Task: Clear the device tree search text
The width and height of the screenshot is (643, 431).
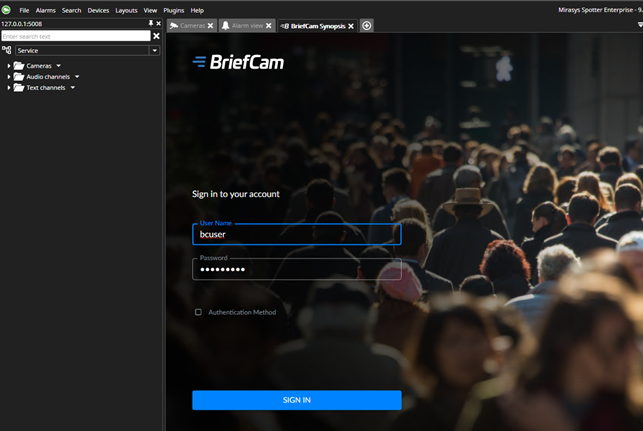Action: (x=156, y=36)
